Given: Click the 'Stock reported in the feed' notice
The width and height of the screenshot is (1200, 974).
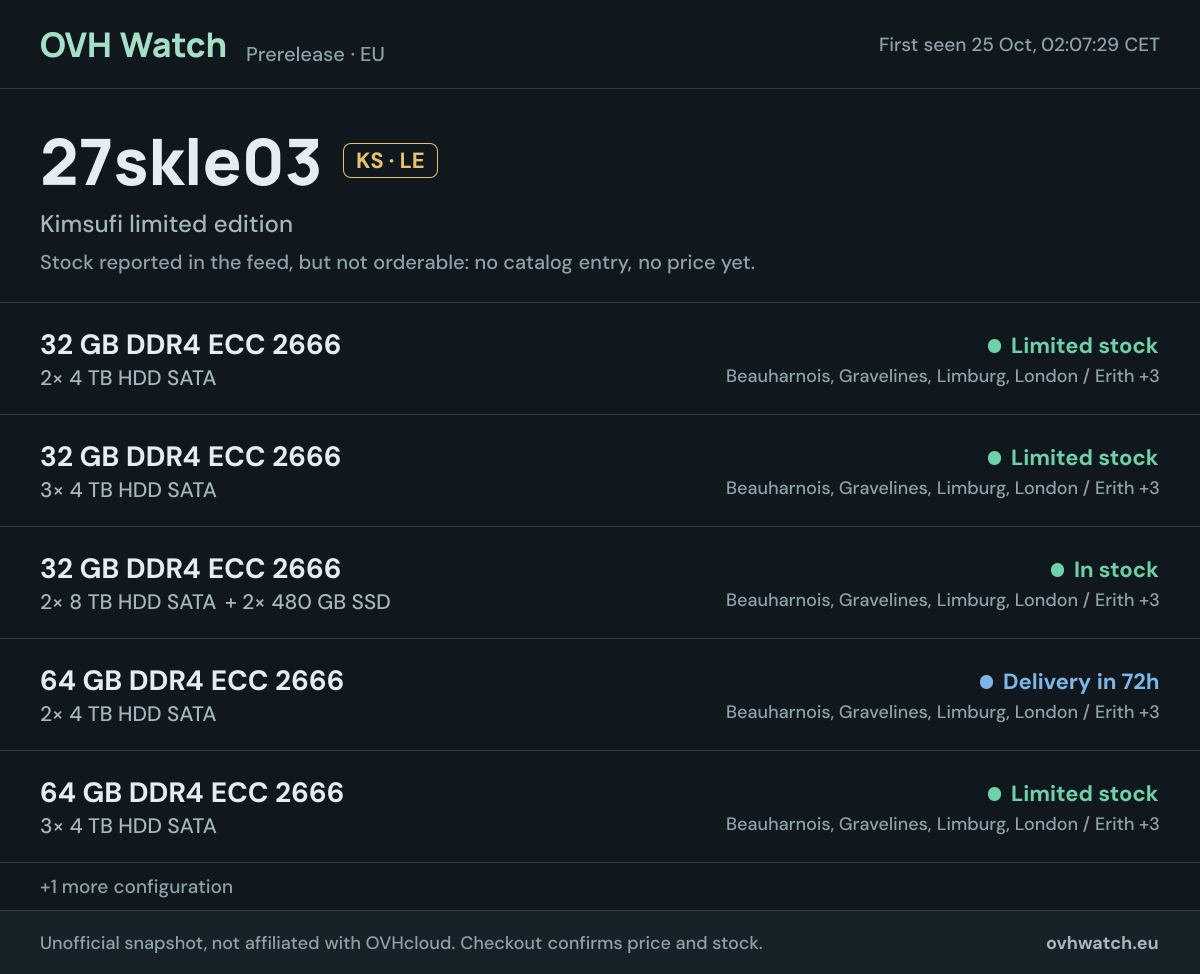Looking at the screenshot, I should pos(397,263).
